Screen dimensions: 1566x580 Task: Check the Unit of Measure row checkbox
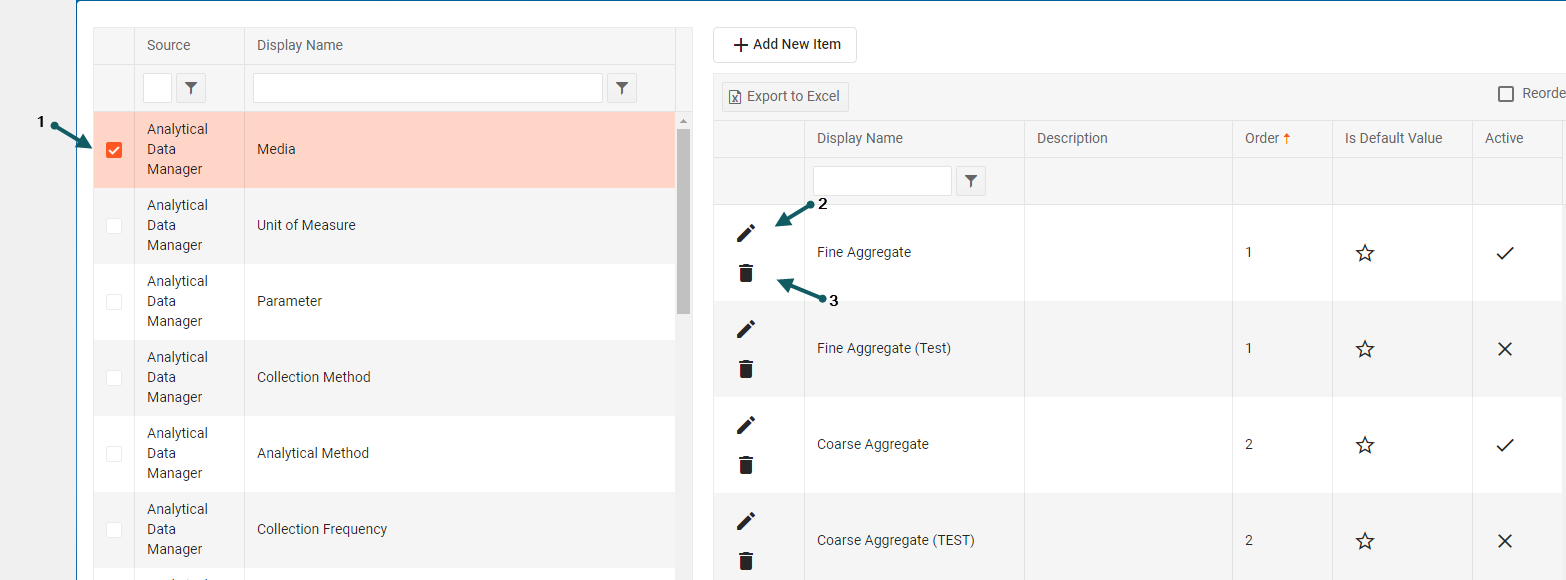(114, 226)
